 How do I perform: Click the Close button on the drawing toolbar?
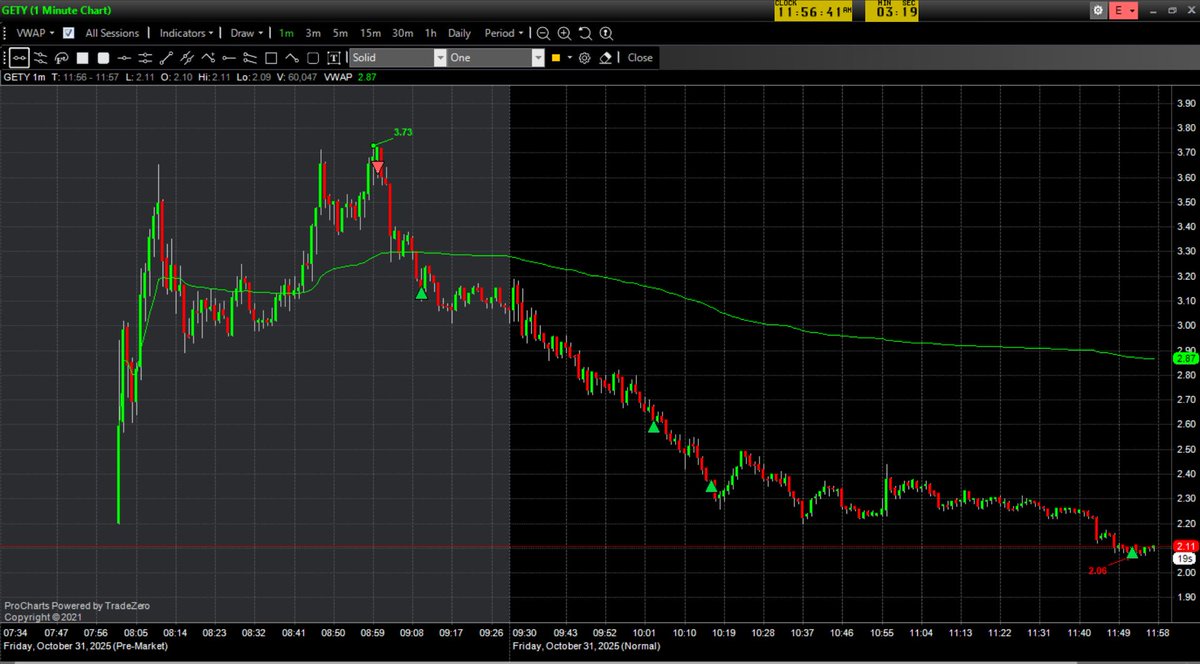click(x=639, y=58)
